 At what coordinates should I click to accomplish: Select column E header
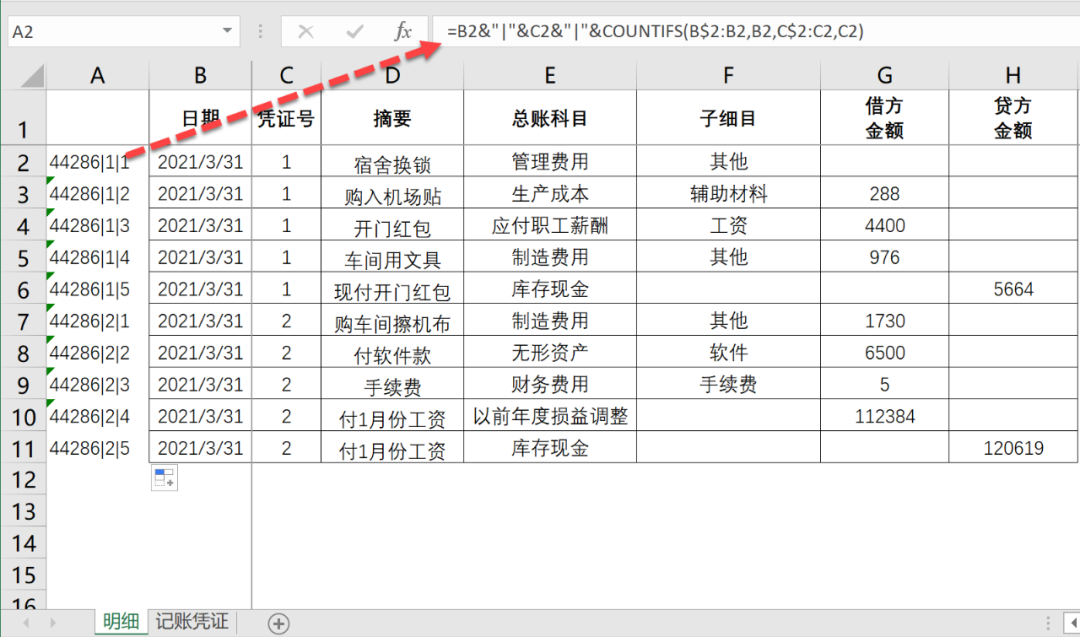[x=550, y=75]
